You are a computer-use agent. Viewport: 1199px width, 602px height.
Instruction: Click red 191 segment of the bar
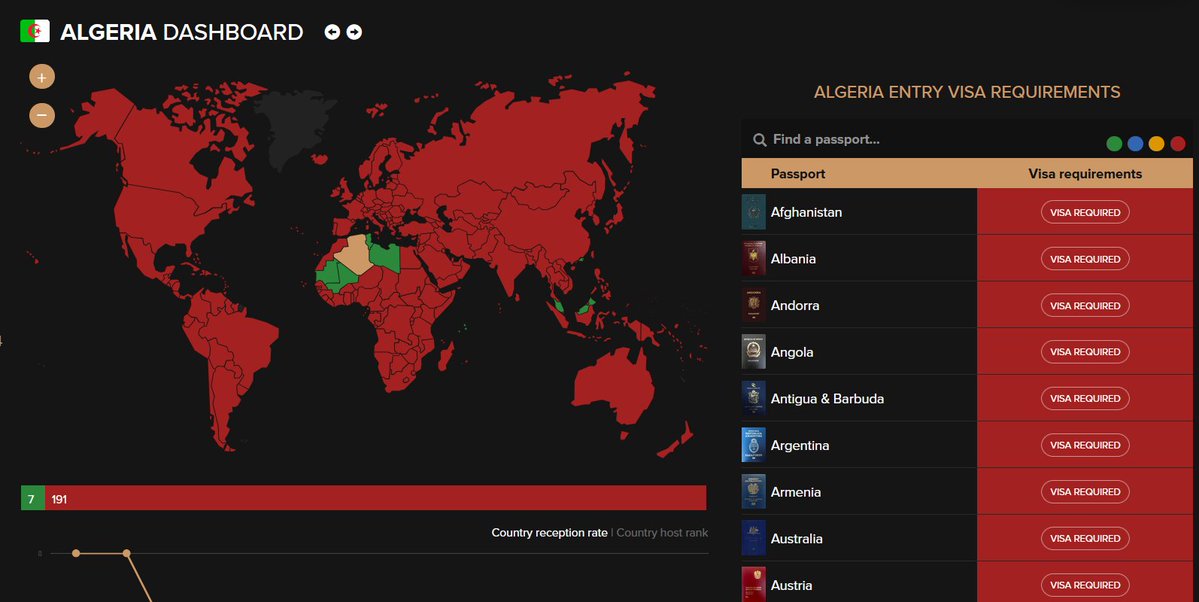[375, 498]
